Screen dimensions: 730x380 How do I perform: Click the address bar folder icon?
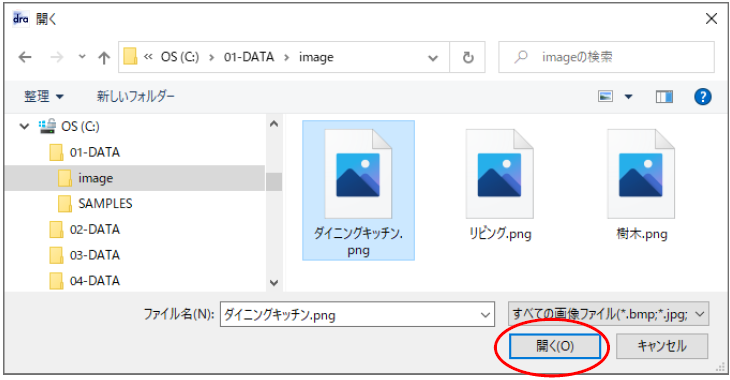(x=130, y=57)
